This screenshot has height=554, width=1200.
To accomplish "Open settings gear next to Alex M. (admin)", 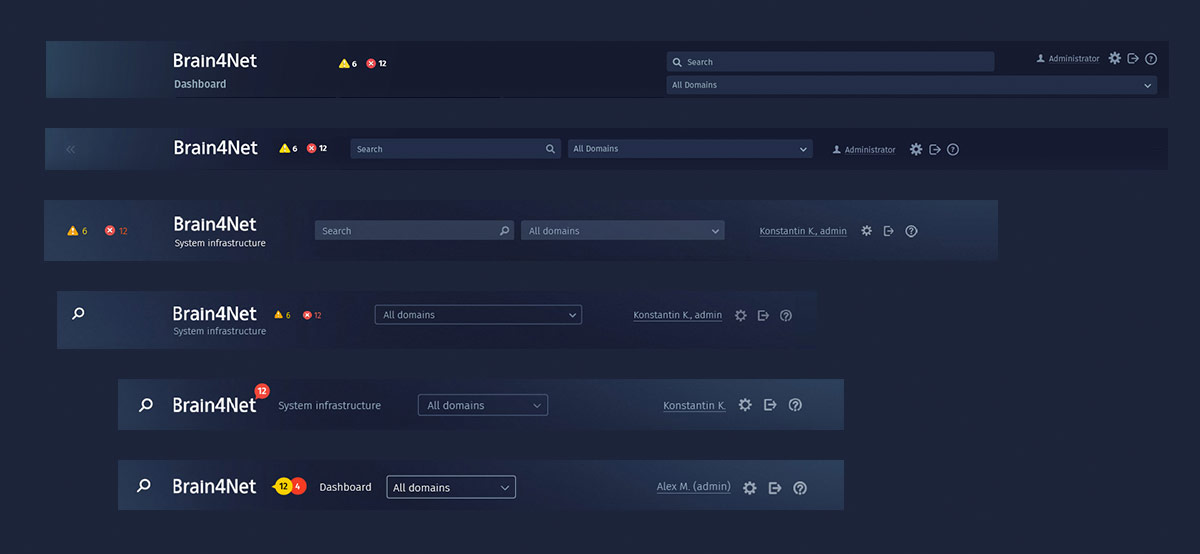I will 749,488.
